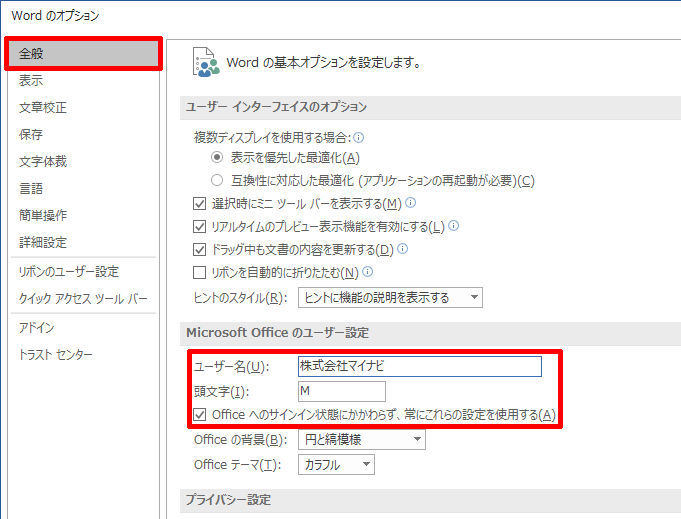The width and height of the screenshot is (681, 519).
Task: Click the ユーザー インターフェイスのオプション heading
Action: coord(276,107)
